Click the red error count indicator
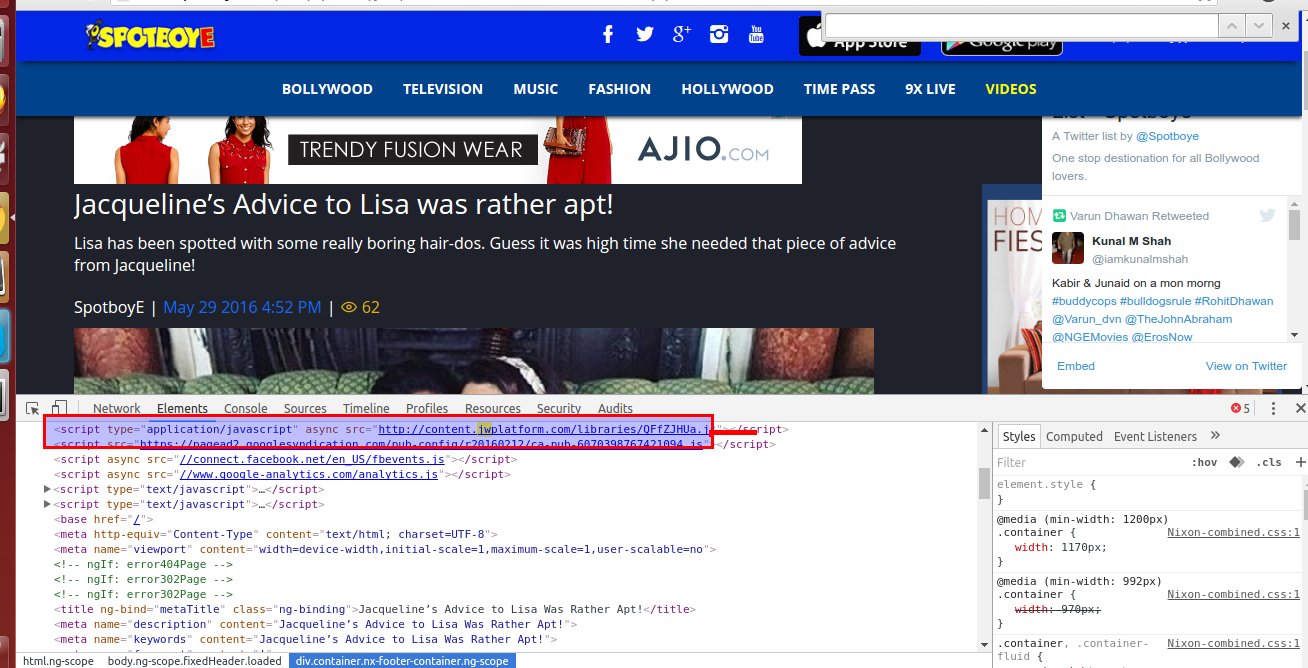 (1240, 408)
